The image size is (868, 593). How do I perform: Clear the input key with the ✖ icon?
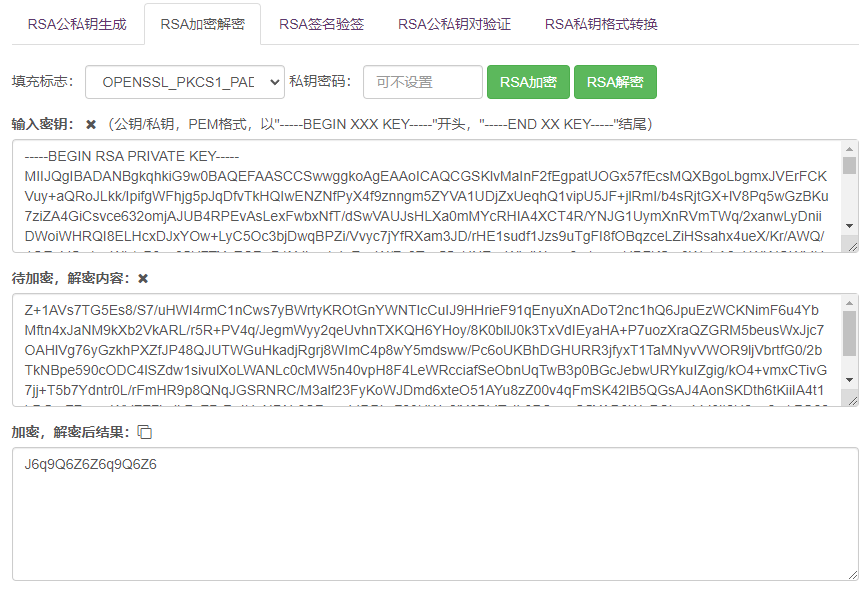(x=91, y=125)
